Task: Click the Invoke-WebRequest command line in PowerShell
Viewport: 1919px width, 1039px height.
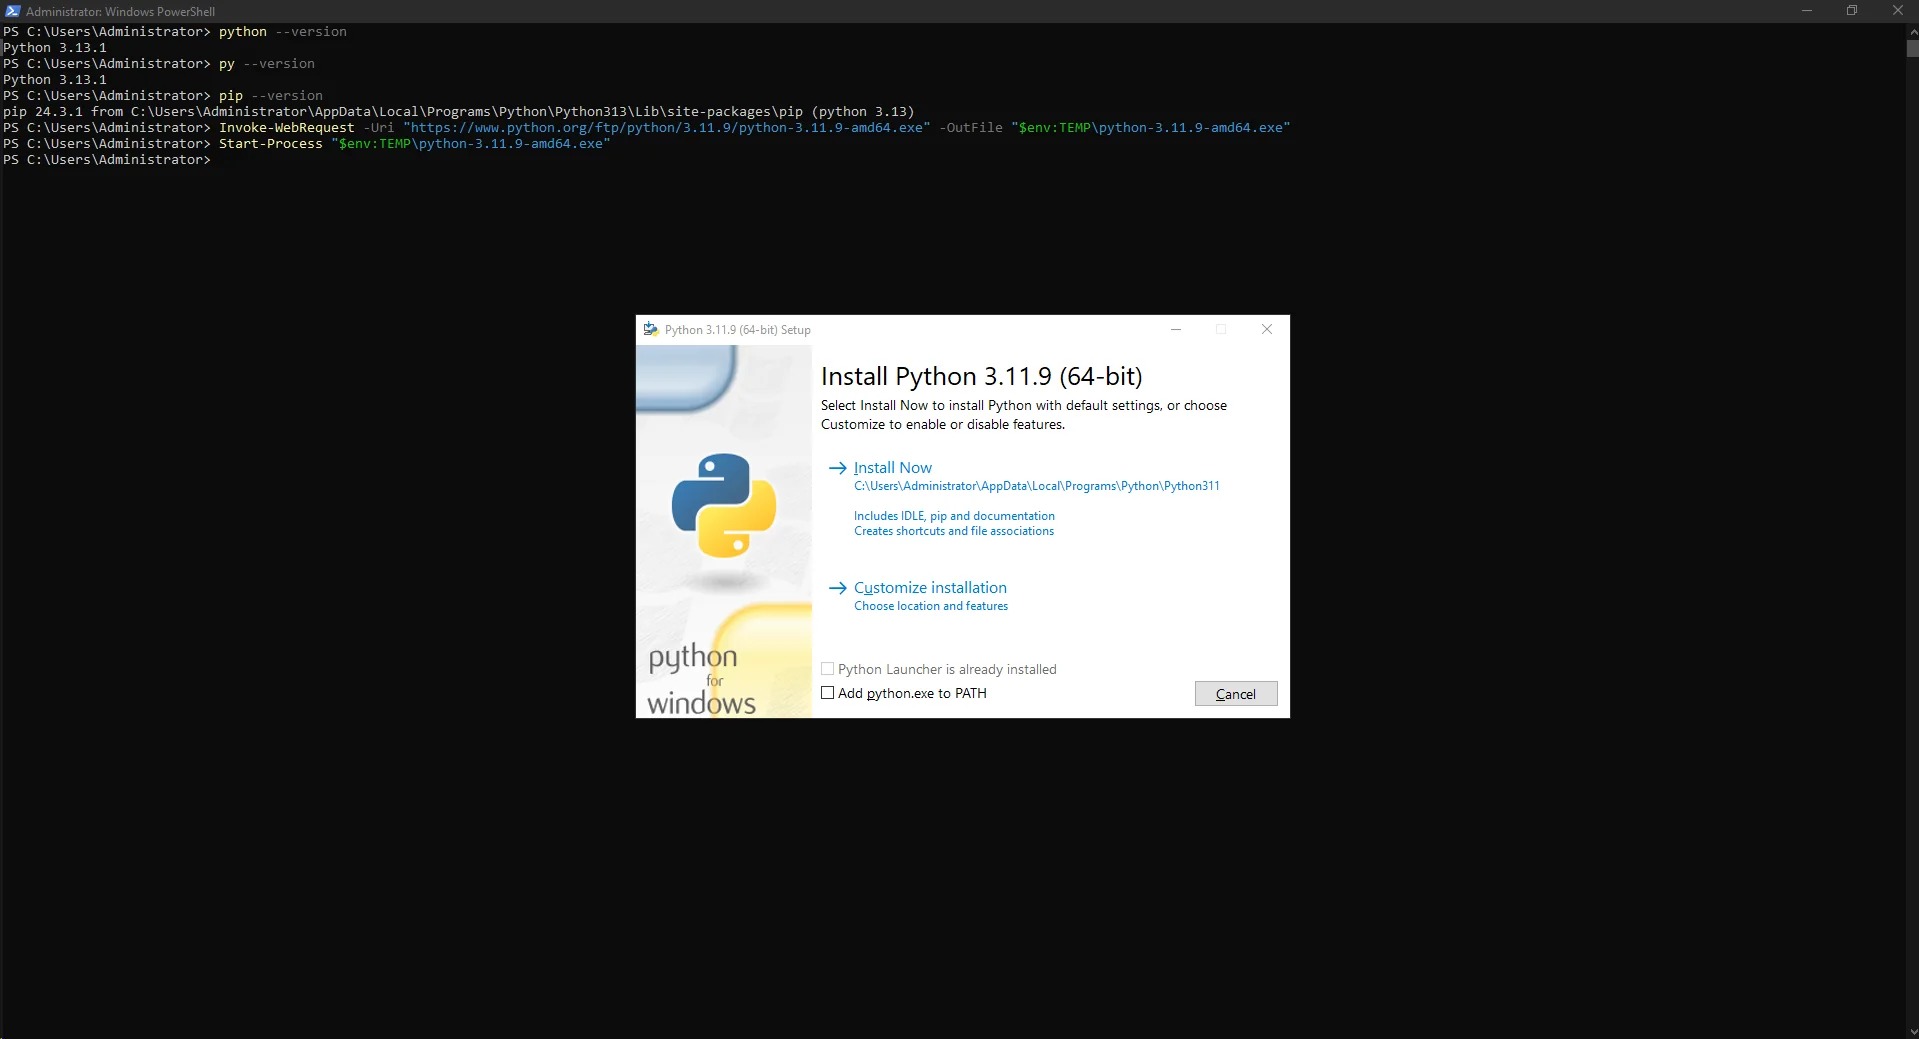Action: click(647, 127)
